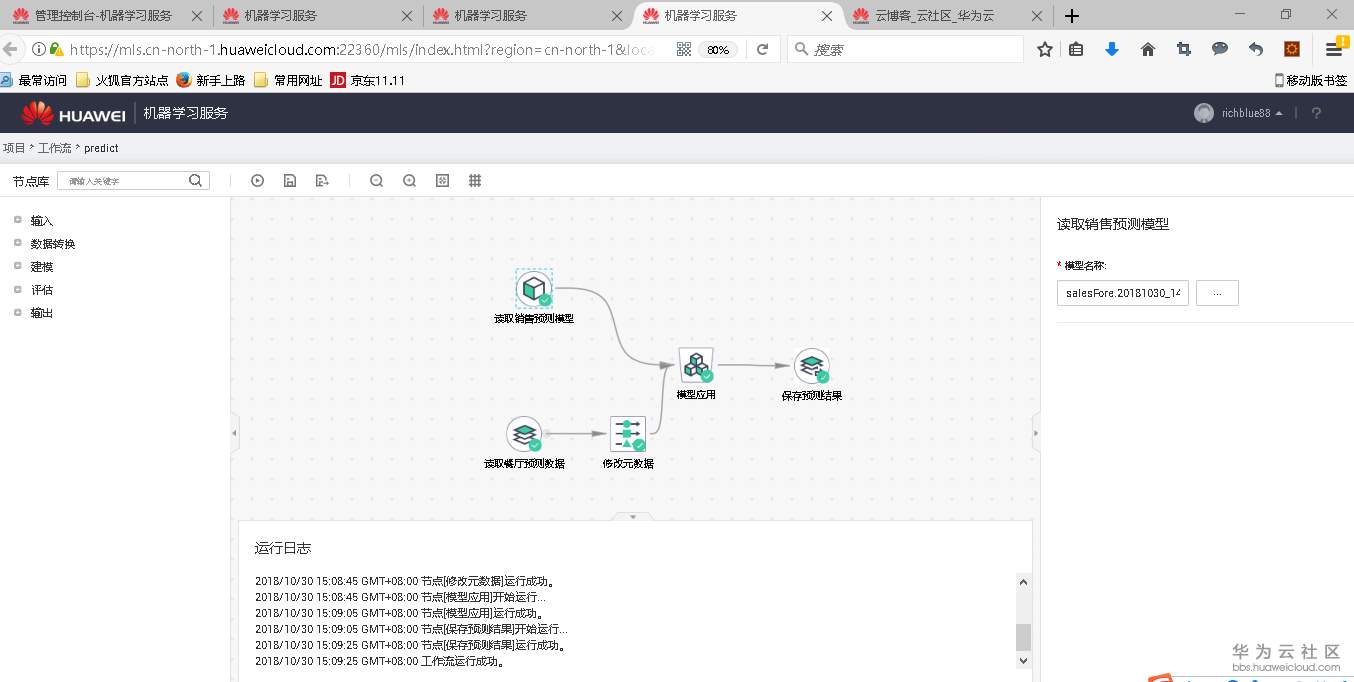Fit canvas to screen icon

pos(442,181)
